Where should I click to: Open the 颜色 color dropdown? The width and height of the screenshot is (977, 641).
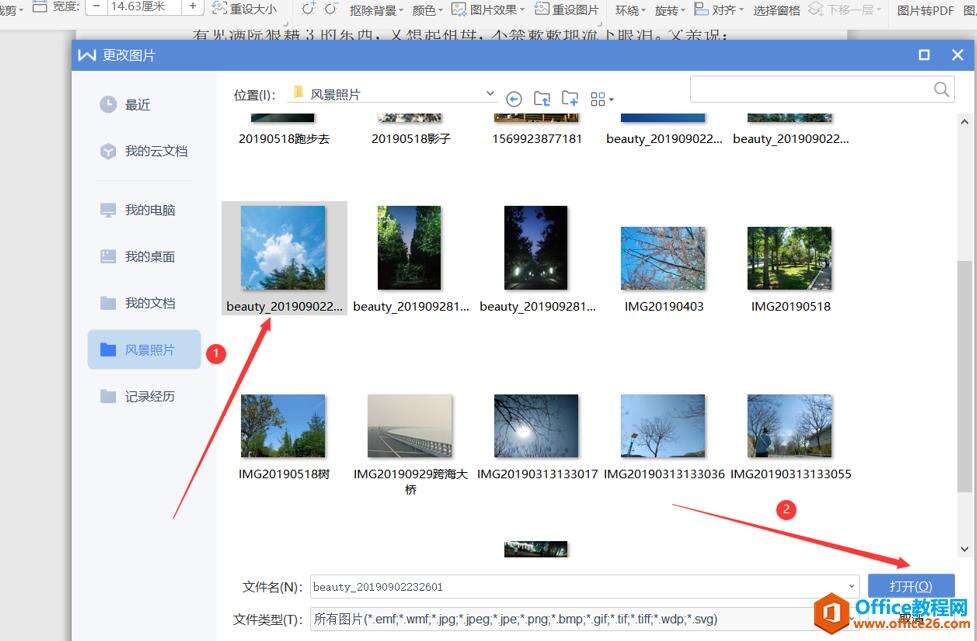pyautogui.click(x=427, y=10)
